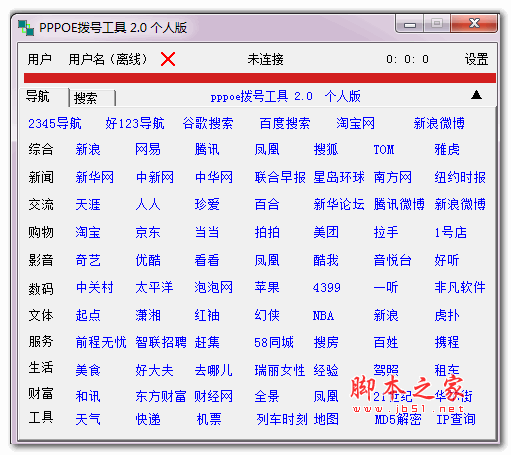This screenshot has height=455, width=511.
Task: Open the 携程 link
Action: (x=447, y=342)
